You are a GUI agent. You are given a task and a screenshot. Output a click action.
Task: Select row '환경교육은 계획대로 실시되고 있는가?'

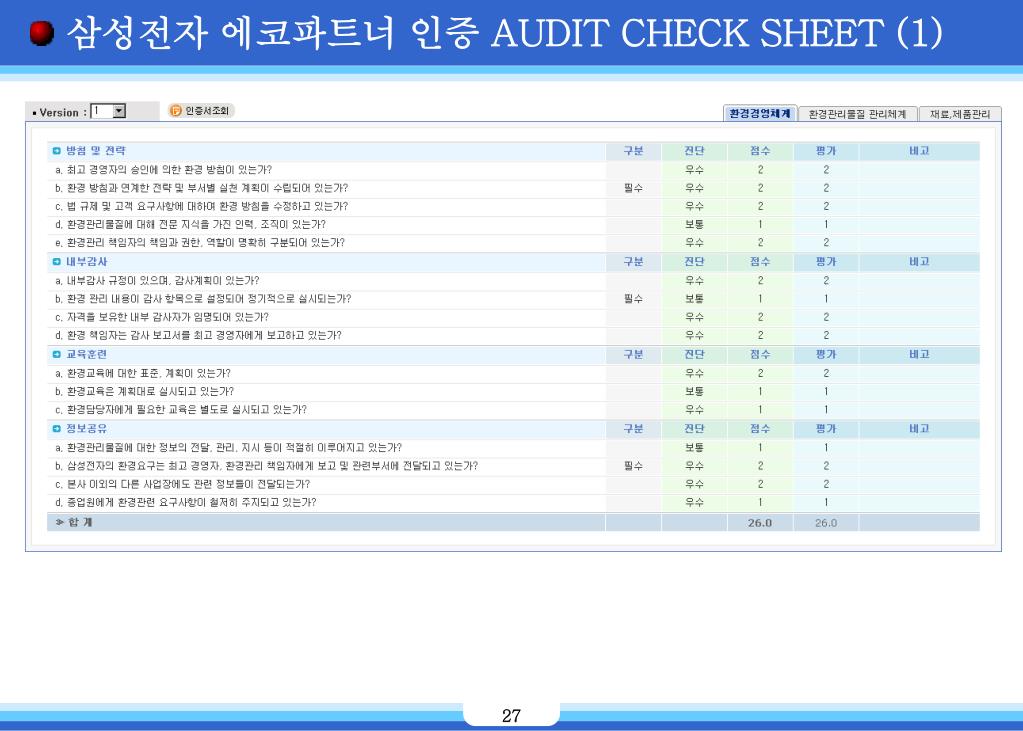click(513, 392)
